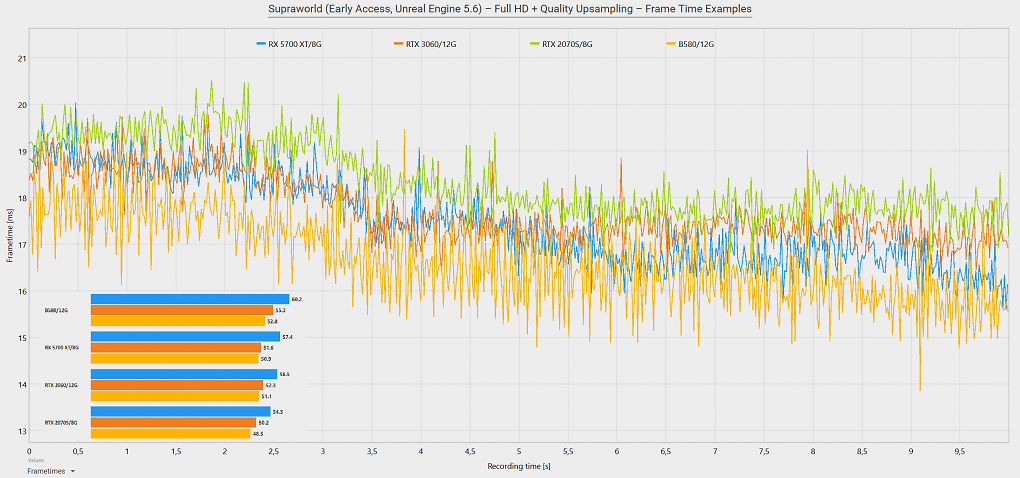
Task: Click the B580 frametime dip near 9 seconds
Action: 920,389
